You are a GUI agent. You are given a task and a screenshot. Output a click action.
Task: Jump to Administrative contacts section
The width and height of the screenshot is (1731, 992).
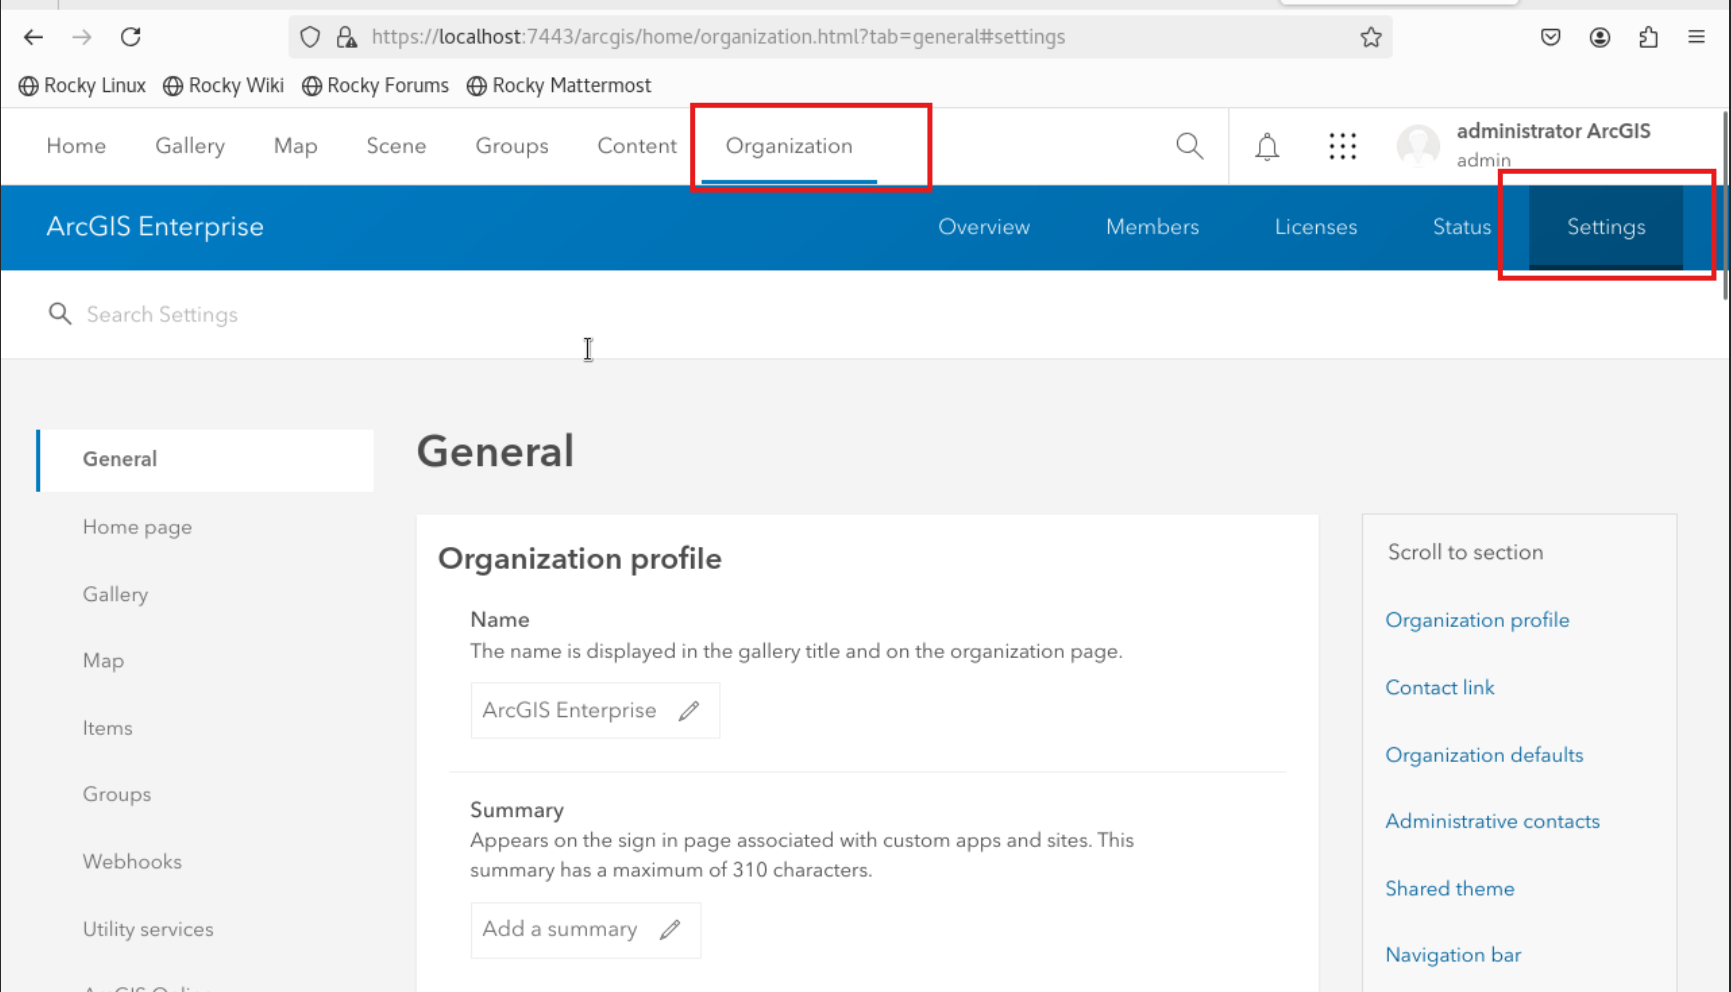pyautogui.click(x=1492, y=822)
